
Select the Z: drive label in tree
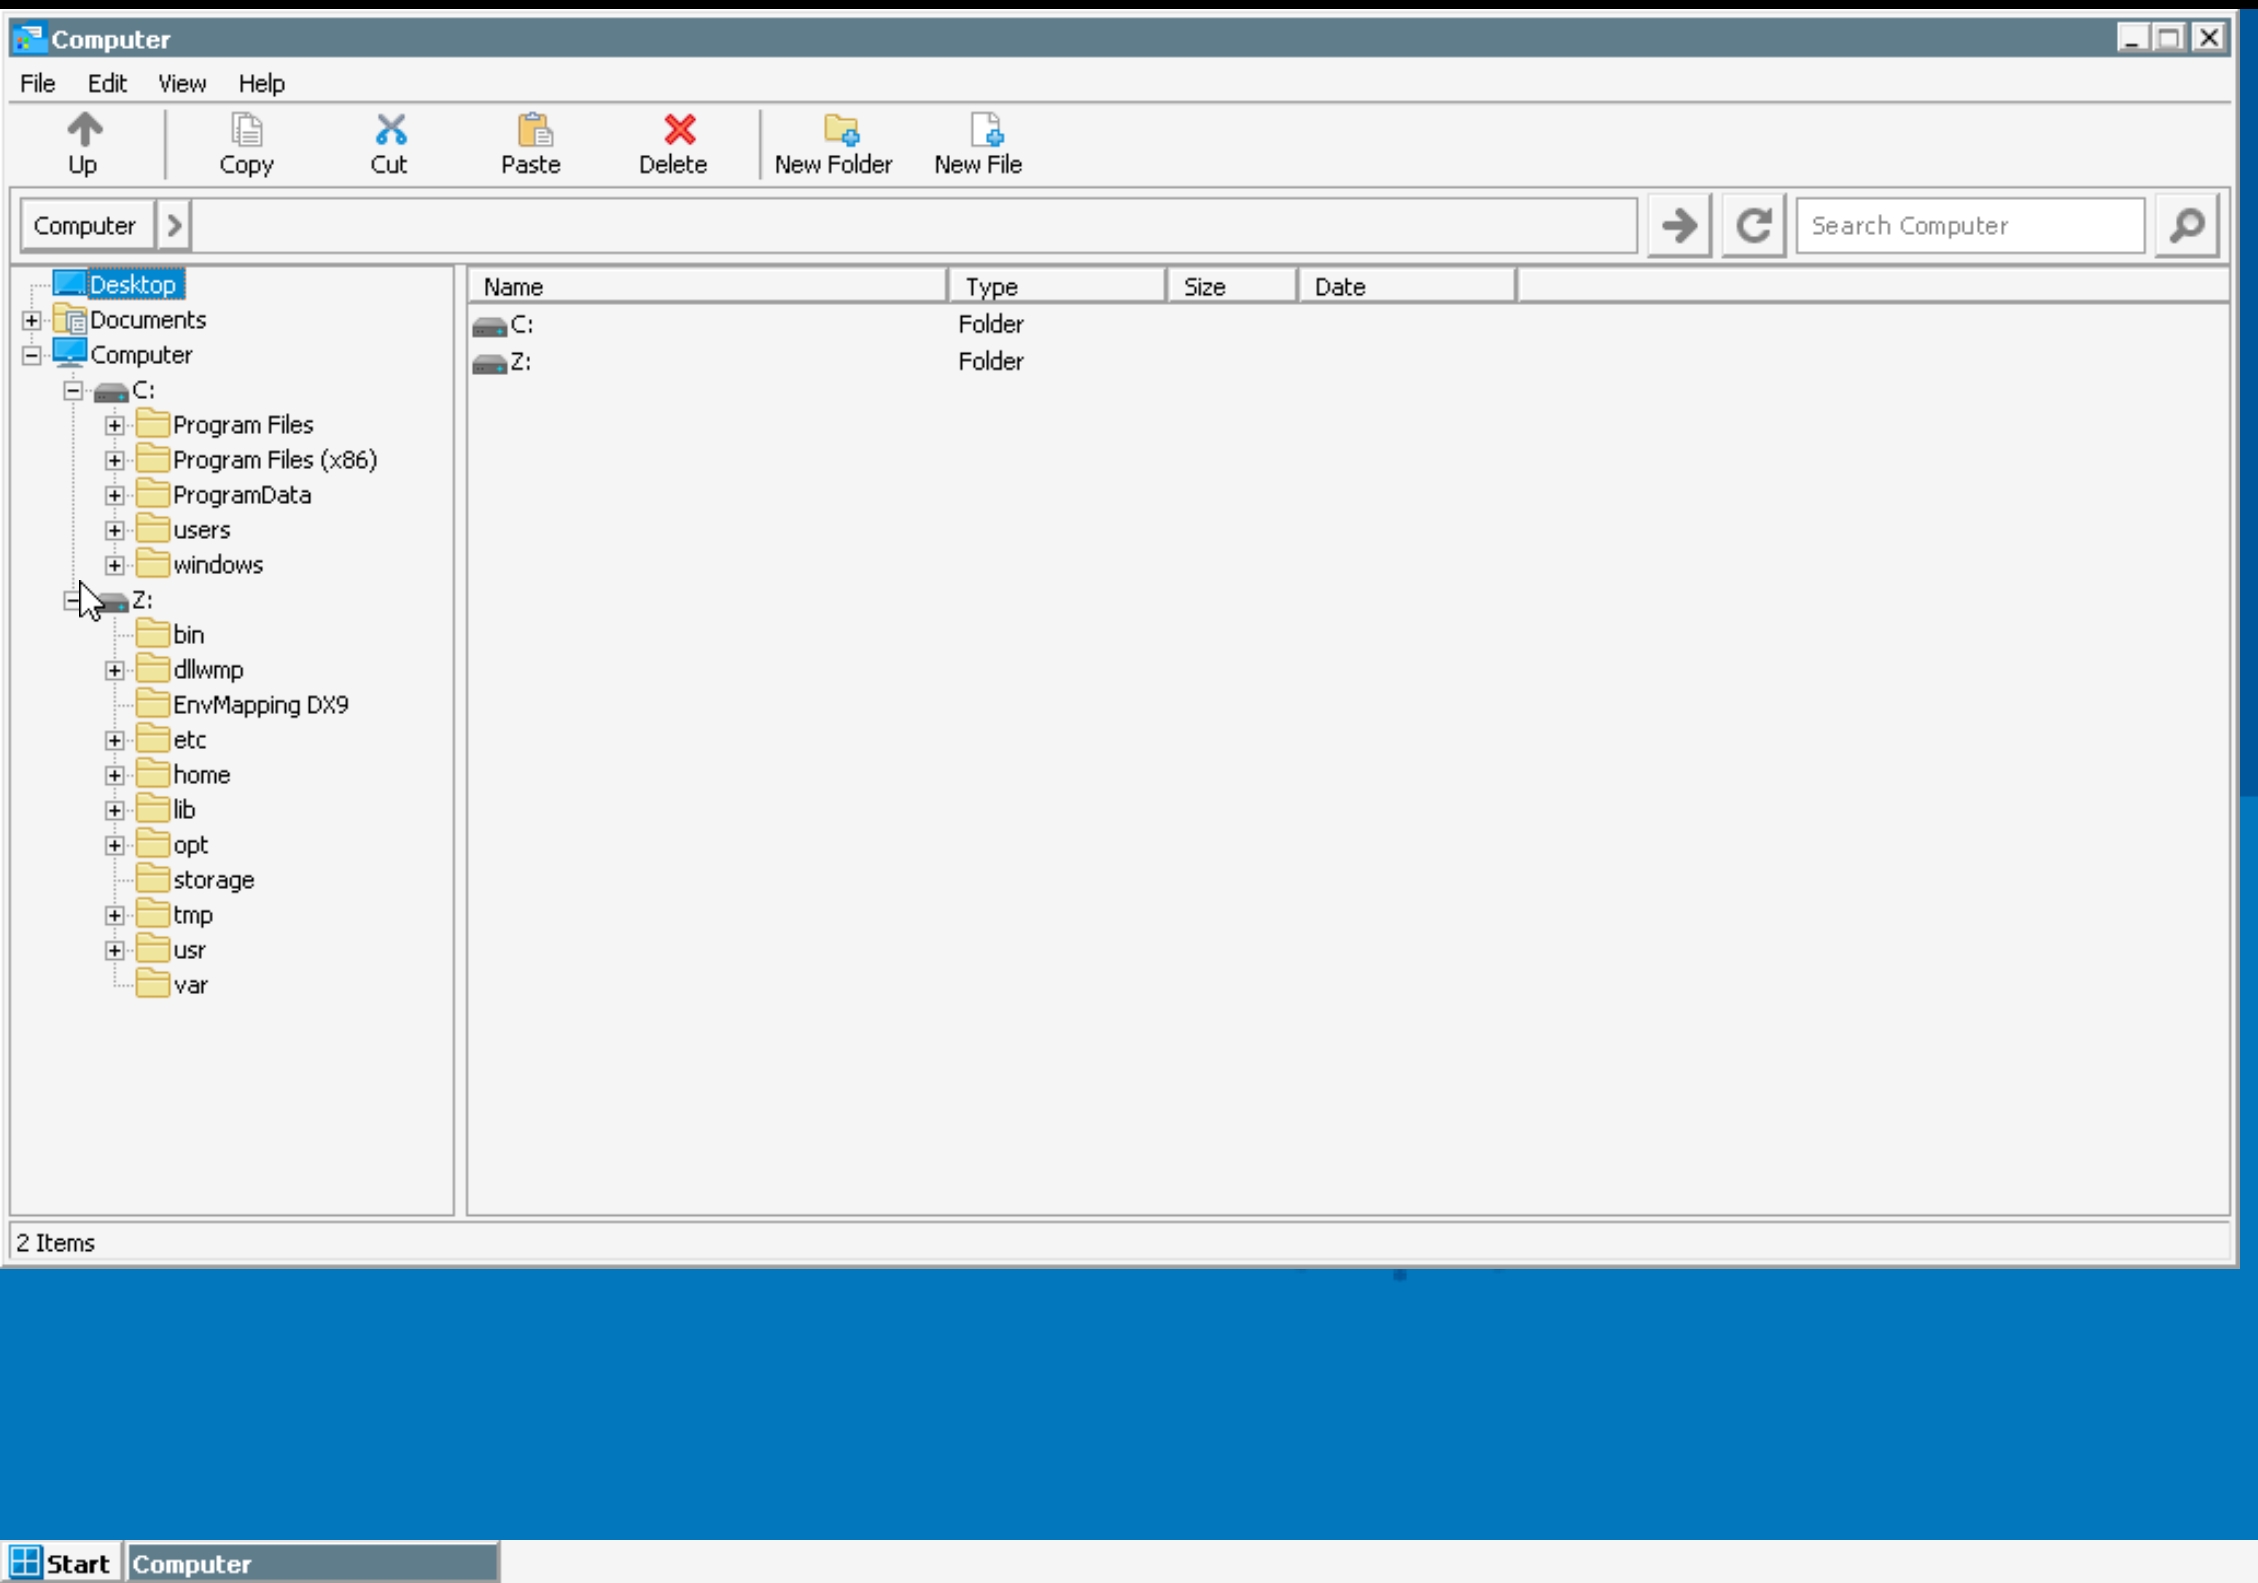[143, 600]
